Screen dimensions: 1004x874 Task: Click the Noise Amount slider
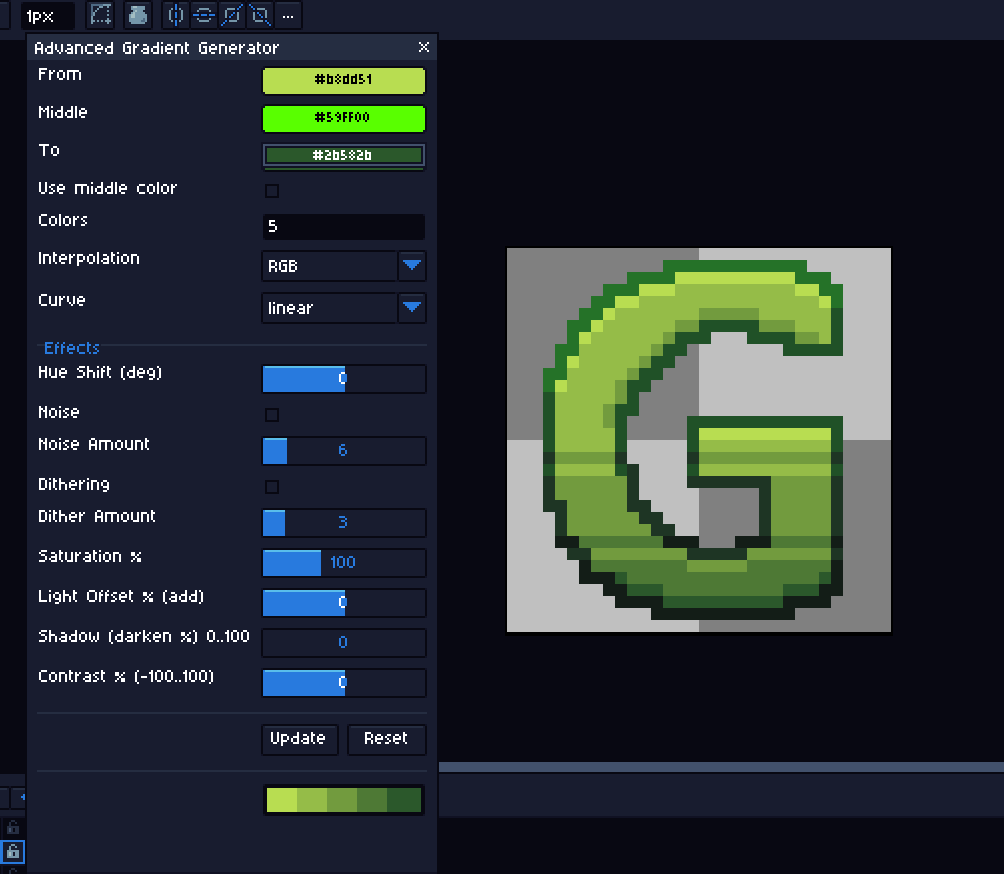click(344, 450)
